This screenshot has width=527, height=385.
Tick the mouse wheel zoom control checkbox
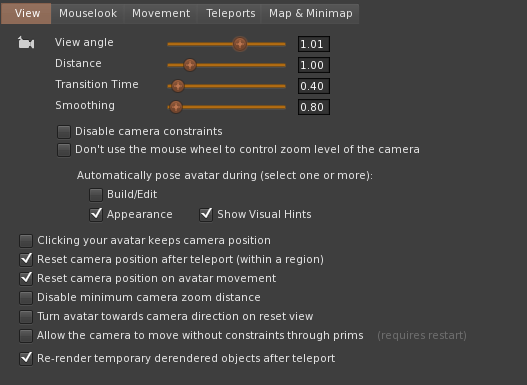[x=64, y=150]
